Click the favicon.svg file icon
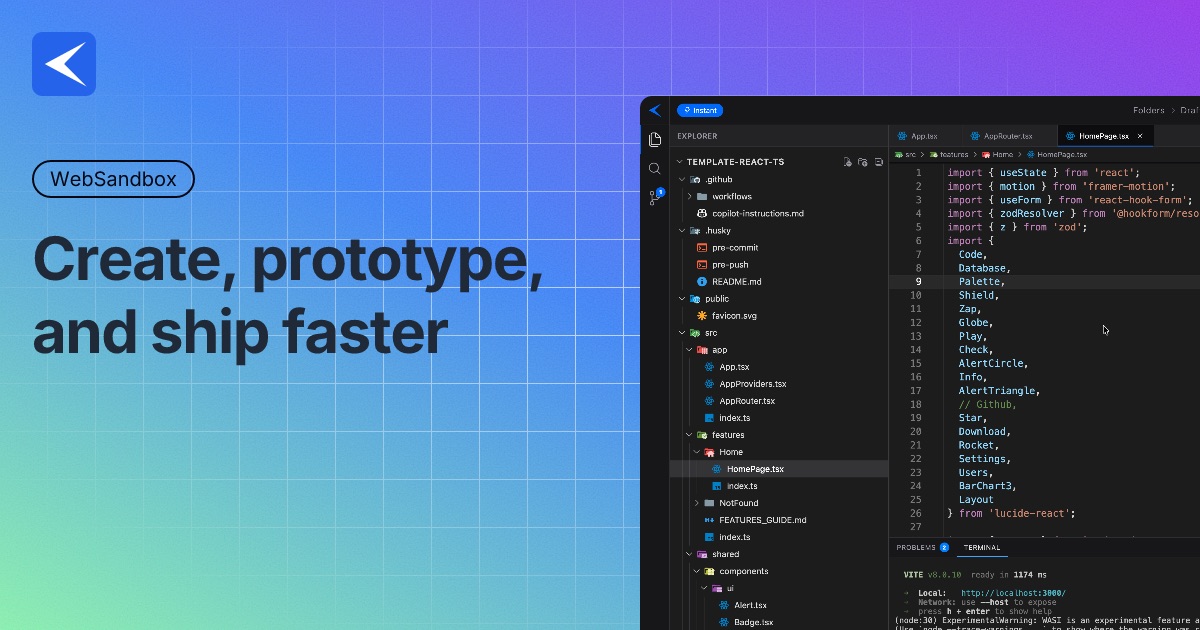Screen dimensions: 1200x630 pos(702,316)
